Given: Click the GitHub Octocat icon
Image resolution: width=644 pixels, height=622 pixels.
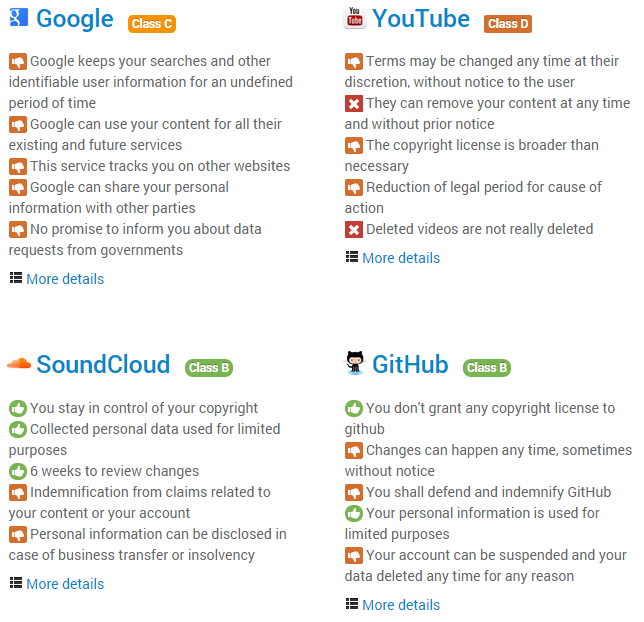Looking at the screenshot, I should coord(354,362).
